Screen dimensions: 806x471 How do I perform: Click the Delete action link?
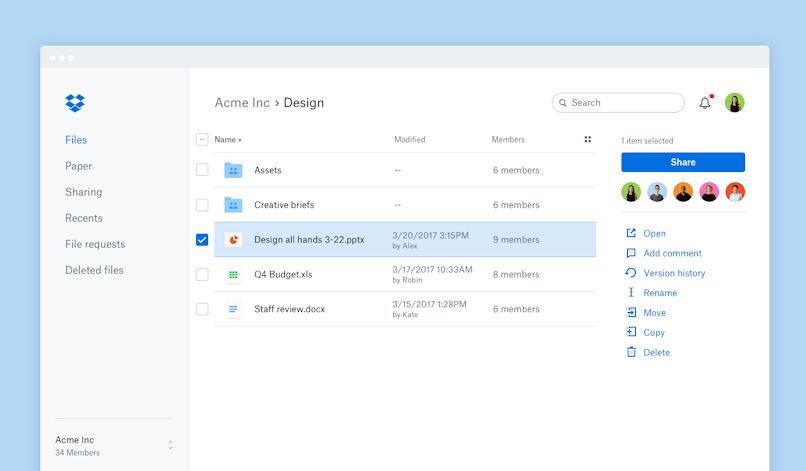pos(656,352)
